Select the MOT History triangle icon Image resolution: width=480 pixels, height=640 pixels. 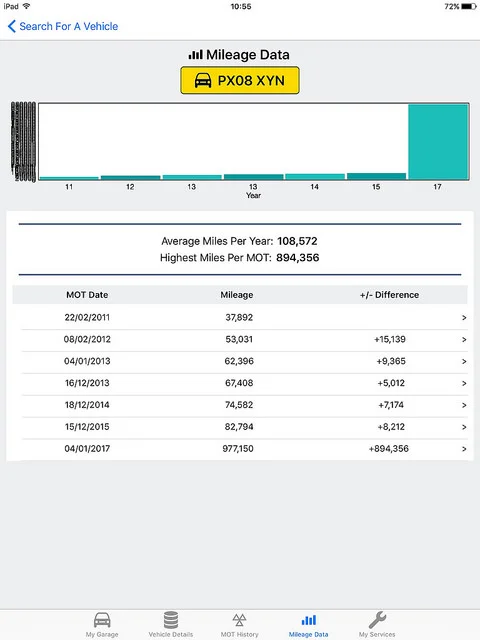pyautogui.click(x=240, y=620)
